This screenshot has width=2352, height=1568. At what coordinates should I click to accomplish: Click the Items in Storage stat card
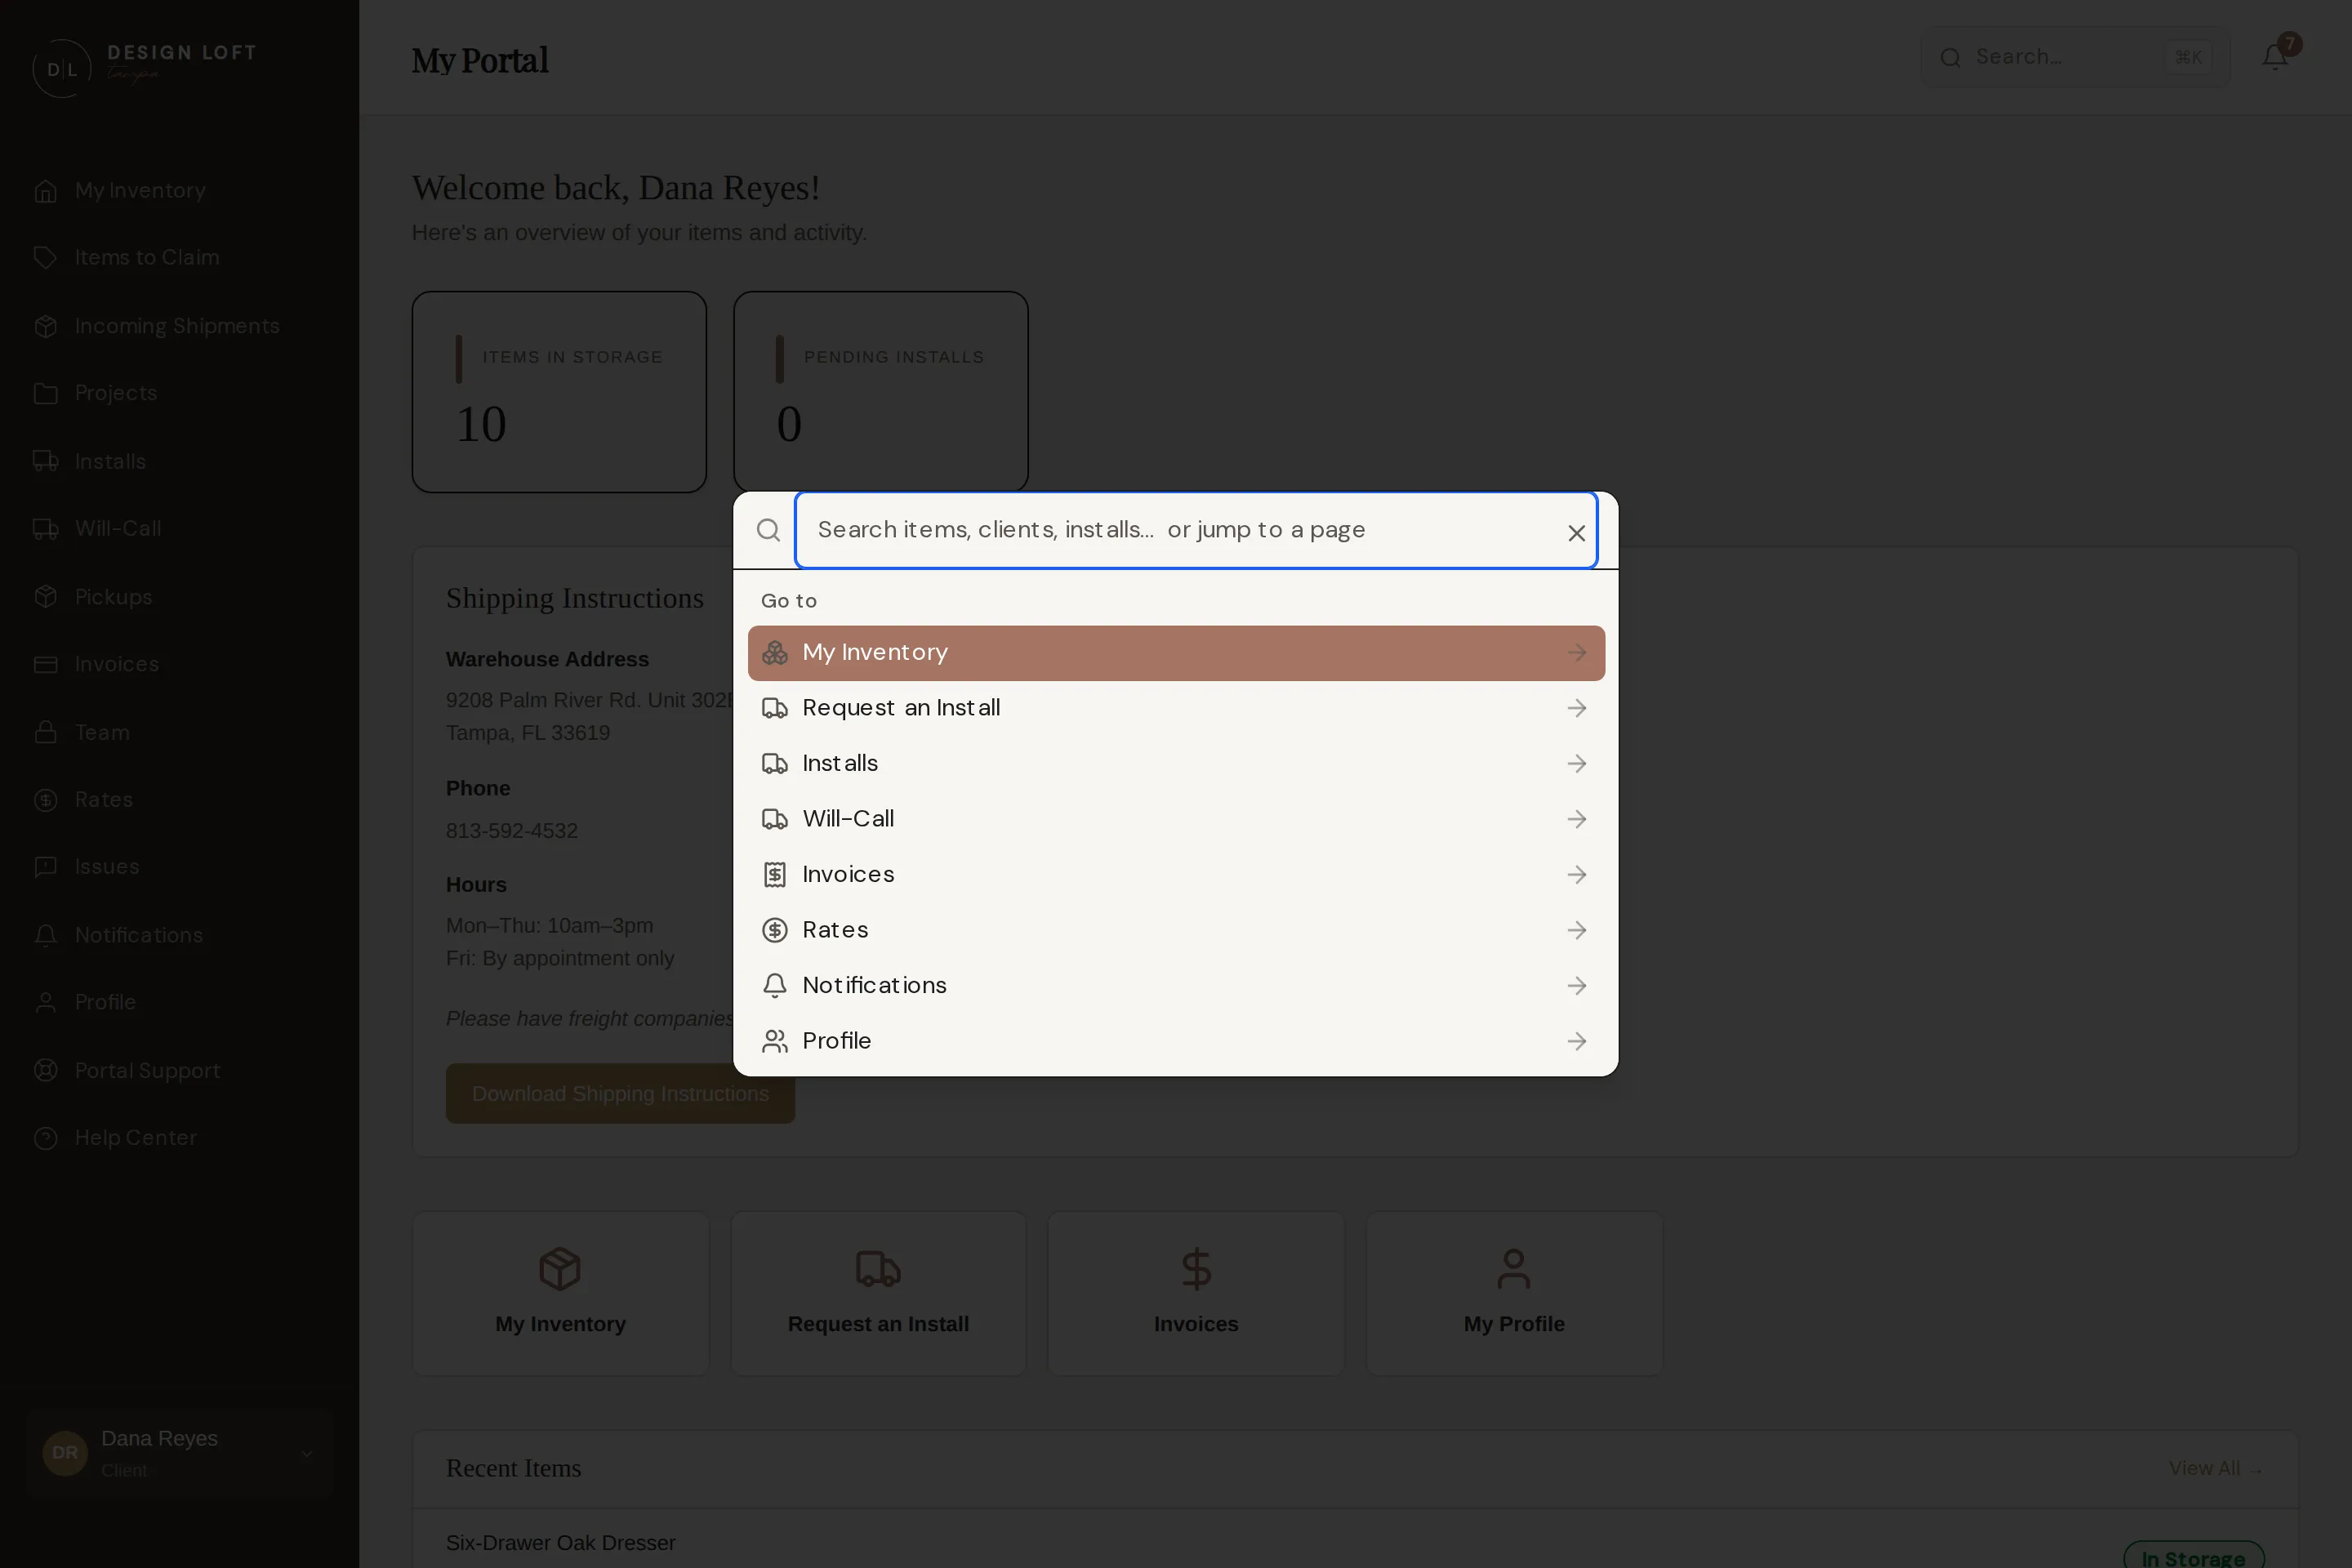point(559,392)
